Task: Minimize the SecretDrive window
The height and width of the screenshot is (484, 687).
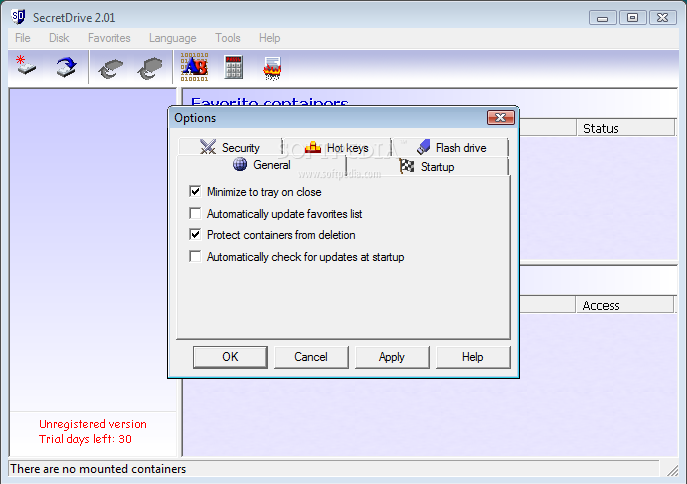Action: (x=602, y=18)
